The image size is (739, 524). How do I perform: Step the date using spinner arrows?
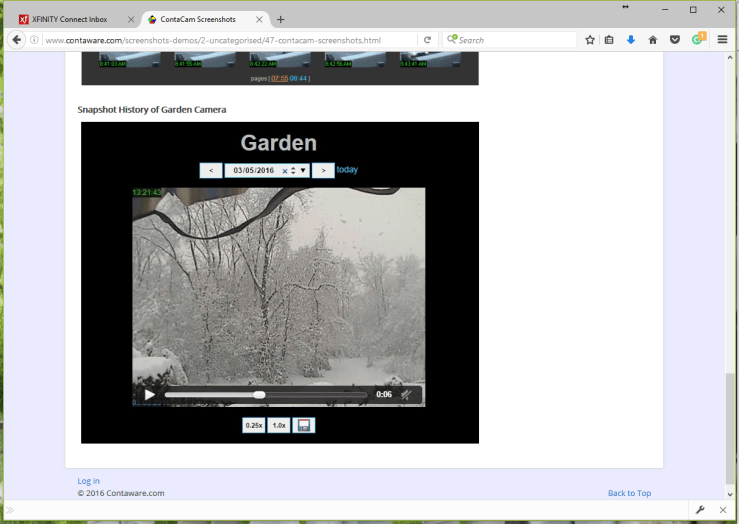[294, 171]
